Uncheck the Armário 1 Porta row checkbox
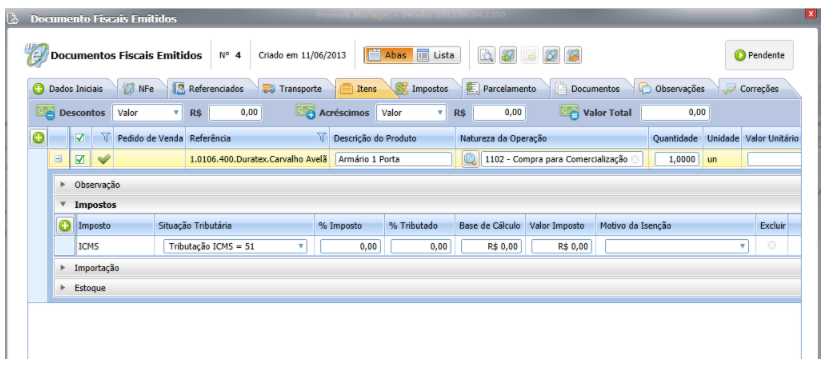This screenshot has width=825, height=369. click(x=80, y=159)
